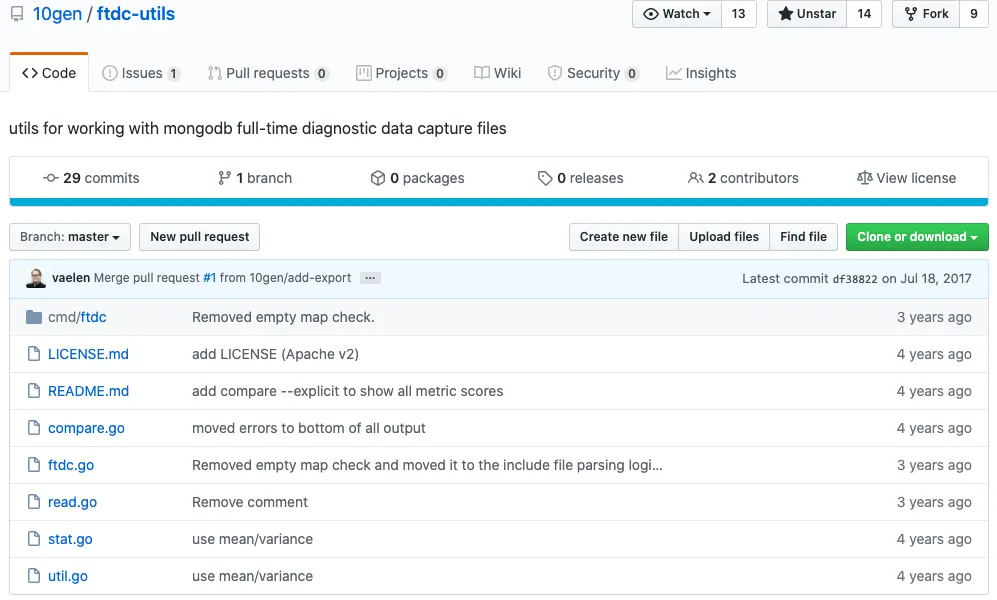Expand the Clone or download menu
997x600 pixels.
point(917,237)
